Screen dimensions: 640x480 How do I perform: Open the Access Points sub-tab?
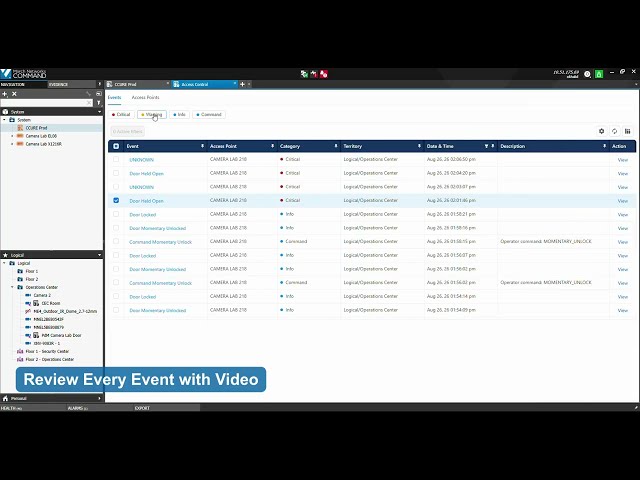point(145,98)
